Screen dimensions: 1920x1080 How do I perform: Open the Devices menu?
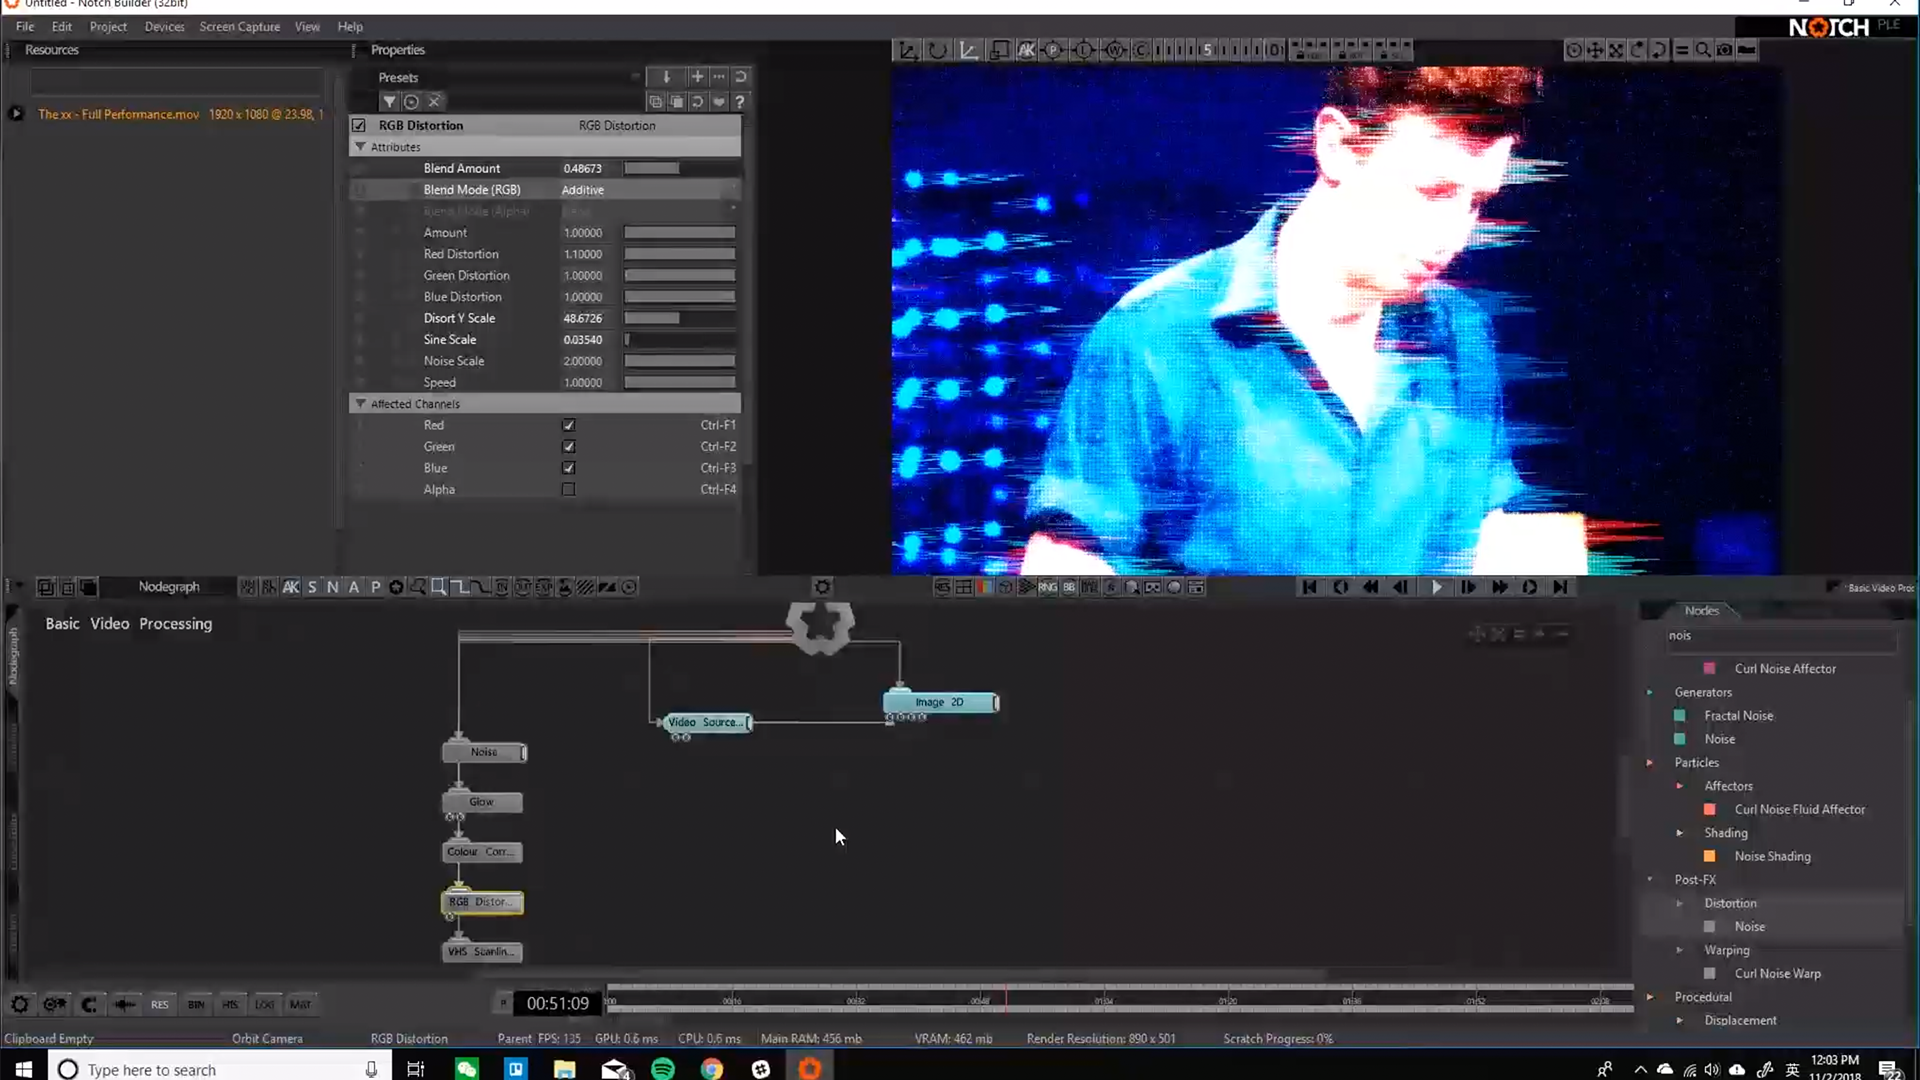pos(164,27)
